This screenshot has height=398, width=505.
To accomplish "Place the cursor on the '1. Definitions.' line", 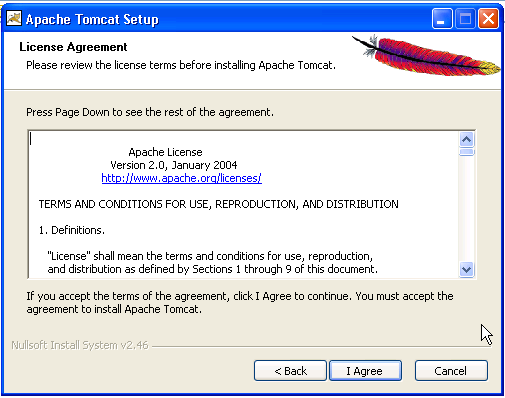I will click(72, 230).
